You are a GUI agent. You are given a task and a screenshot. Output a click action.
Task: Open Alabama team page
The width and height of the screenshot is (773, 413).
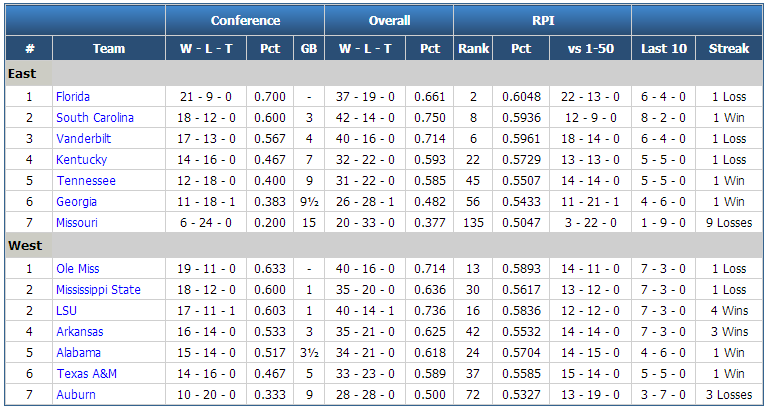click(78, 353)
